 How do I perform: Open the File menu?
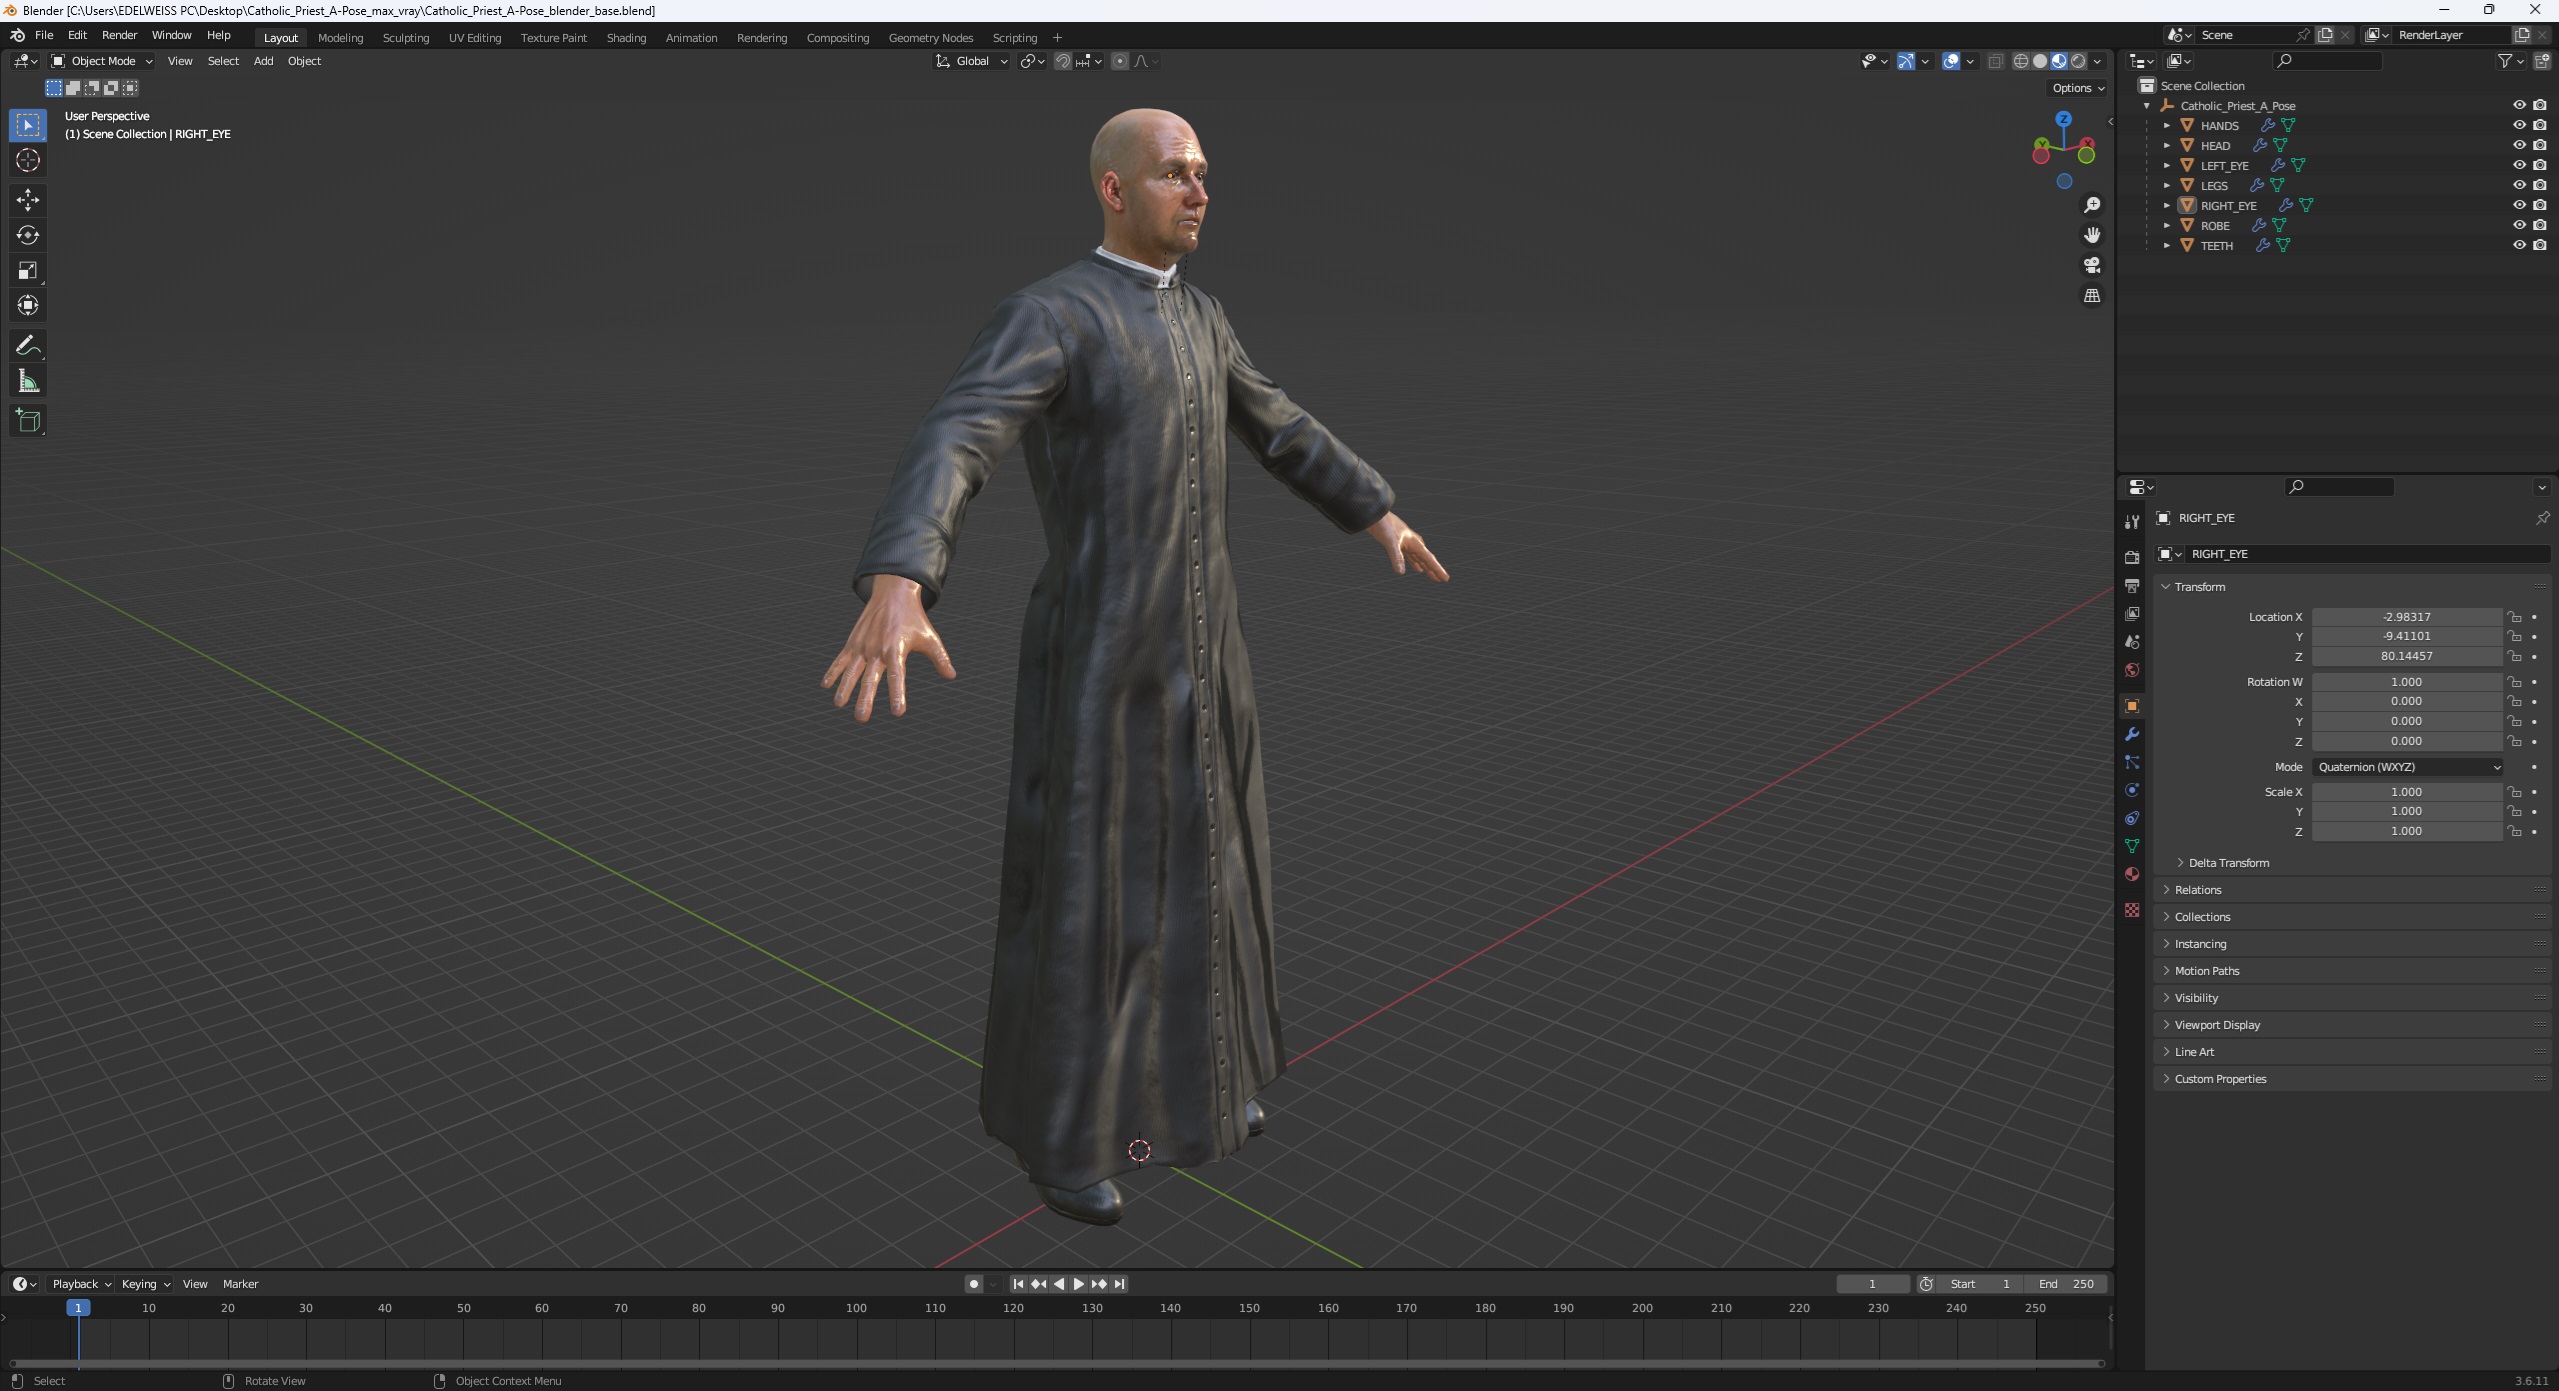(x=44, y=35)
